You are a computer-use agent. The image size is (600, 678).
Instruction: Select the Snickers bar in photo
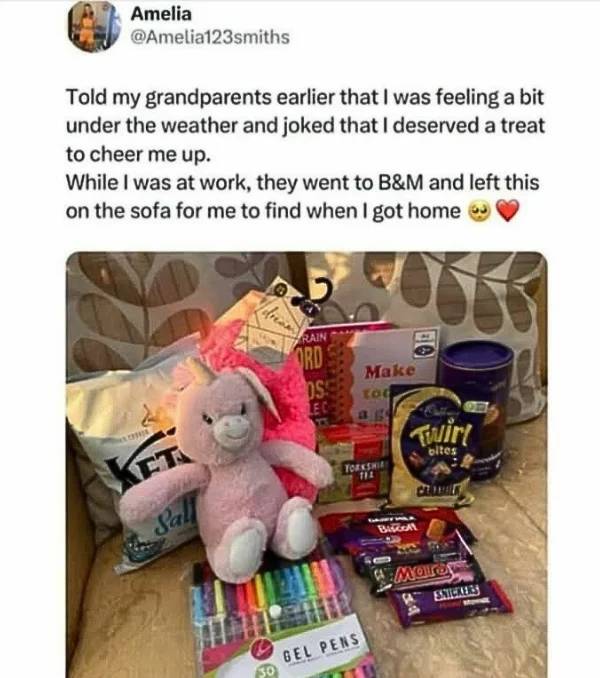452,602
